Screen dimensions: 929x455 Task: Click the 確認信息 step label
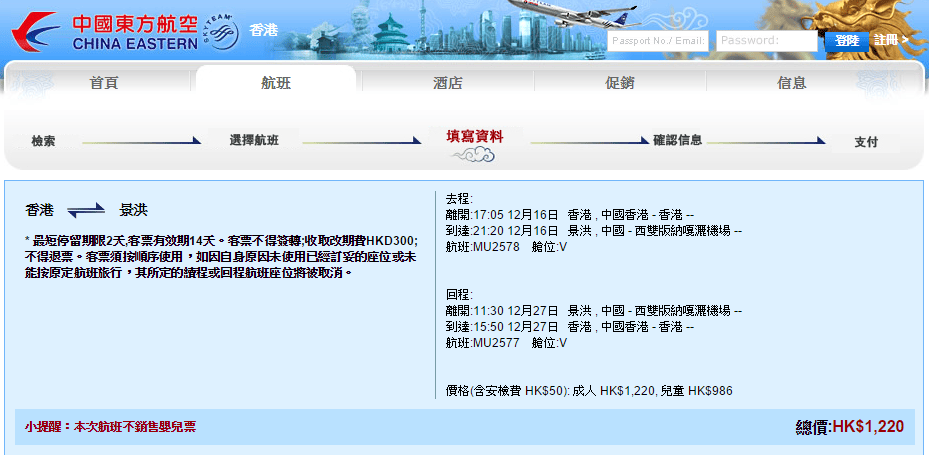(677, 140)
